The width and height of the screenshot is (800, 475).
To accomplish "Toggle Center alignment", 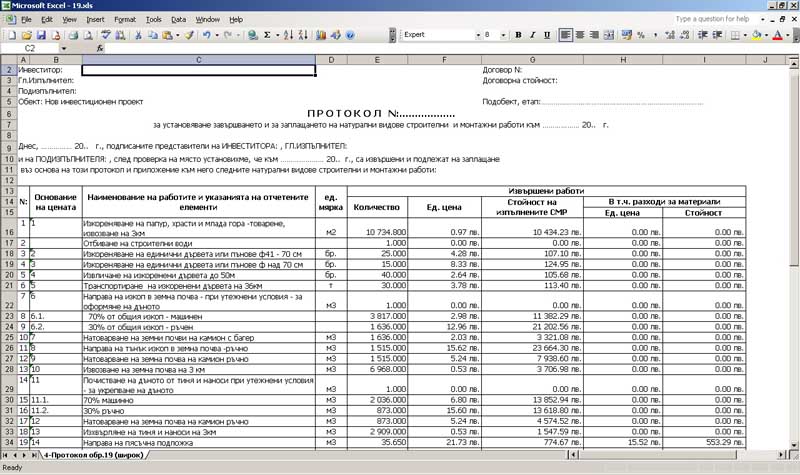I will 580,35.
